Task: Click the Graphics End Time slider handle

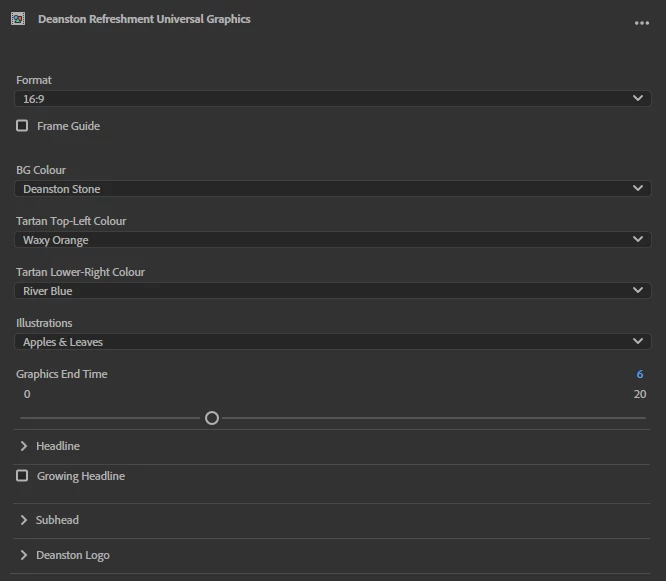Action: click(212, 418)
